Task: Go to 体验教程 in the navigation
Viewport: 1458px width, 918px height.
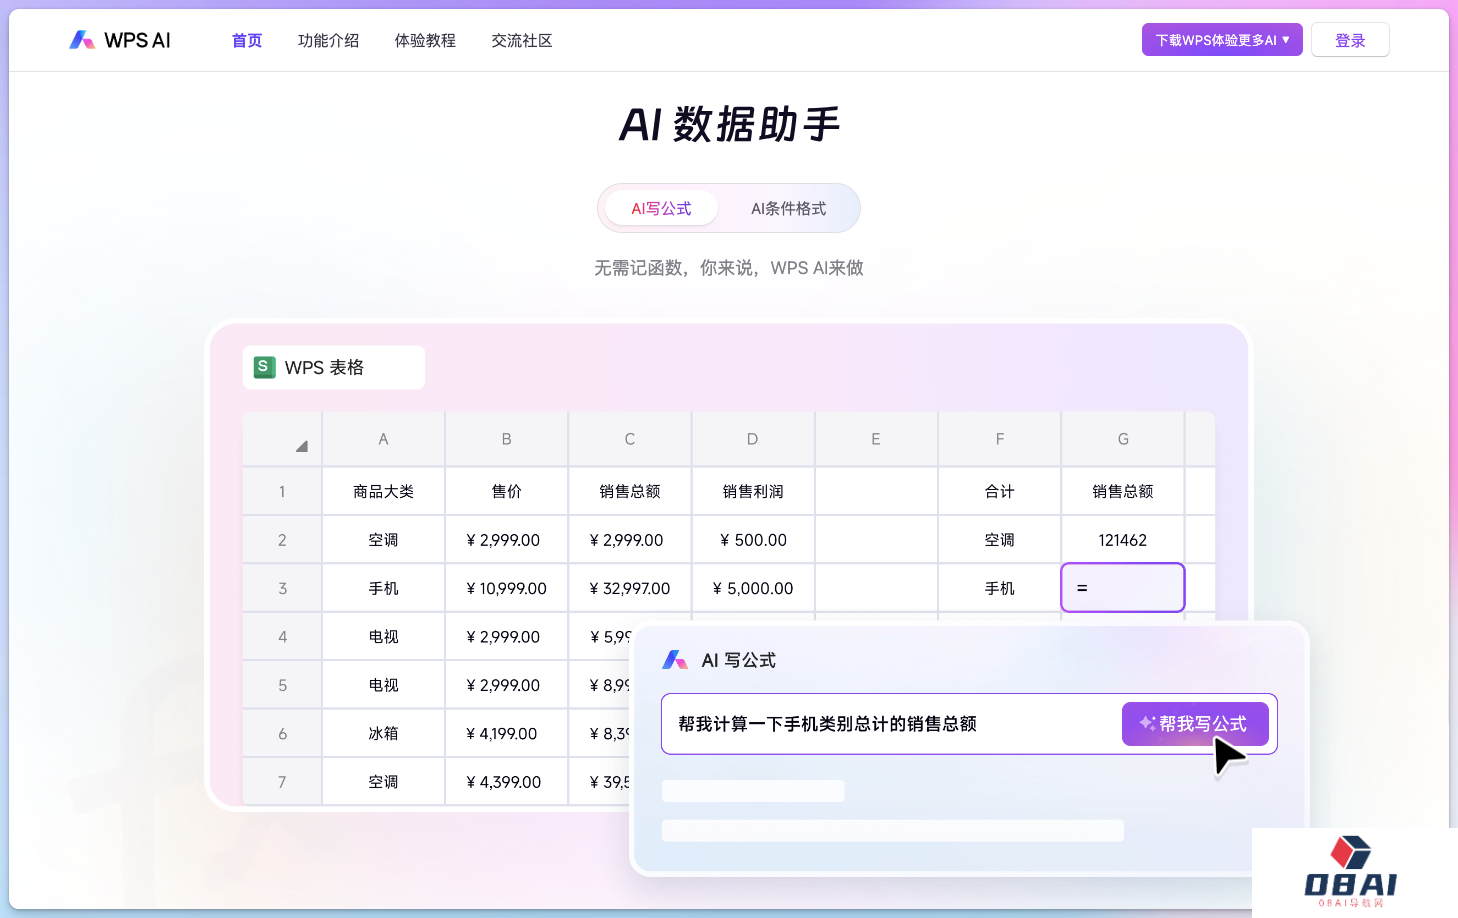Action: coord(425,41)
